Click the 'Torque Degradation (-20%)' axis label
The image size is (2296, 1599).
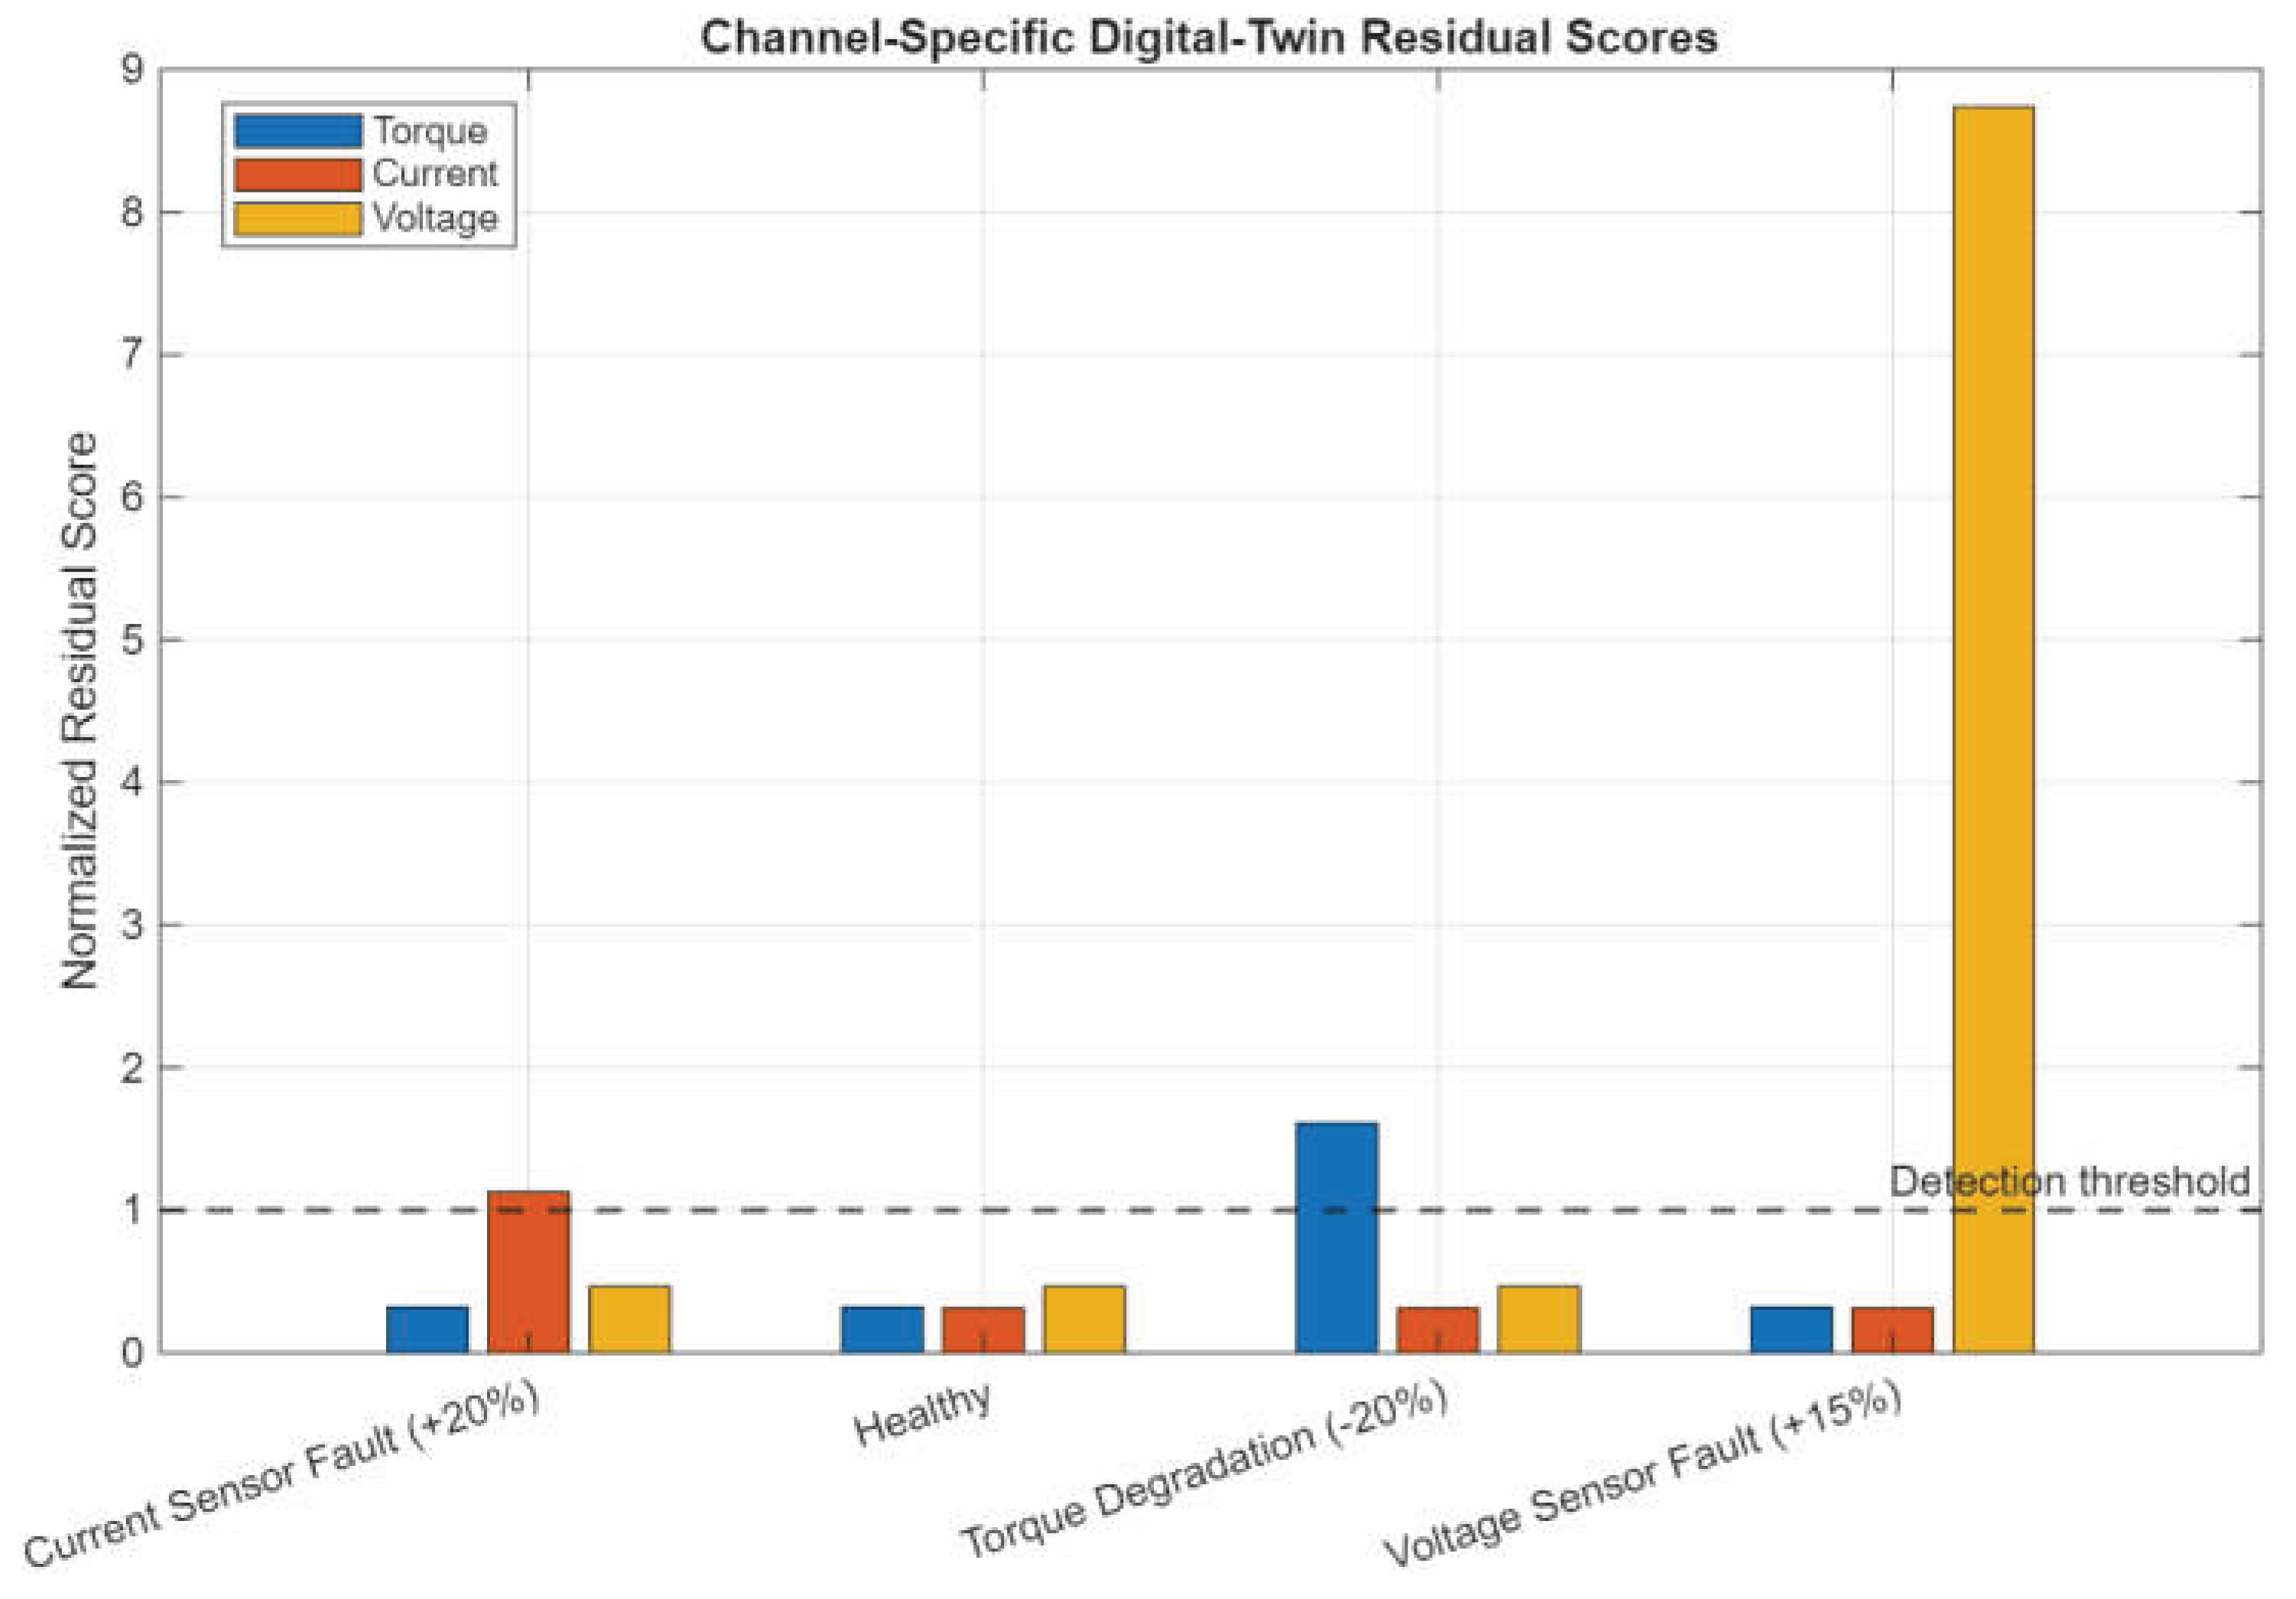pos(1205,1468)
